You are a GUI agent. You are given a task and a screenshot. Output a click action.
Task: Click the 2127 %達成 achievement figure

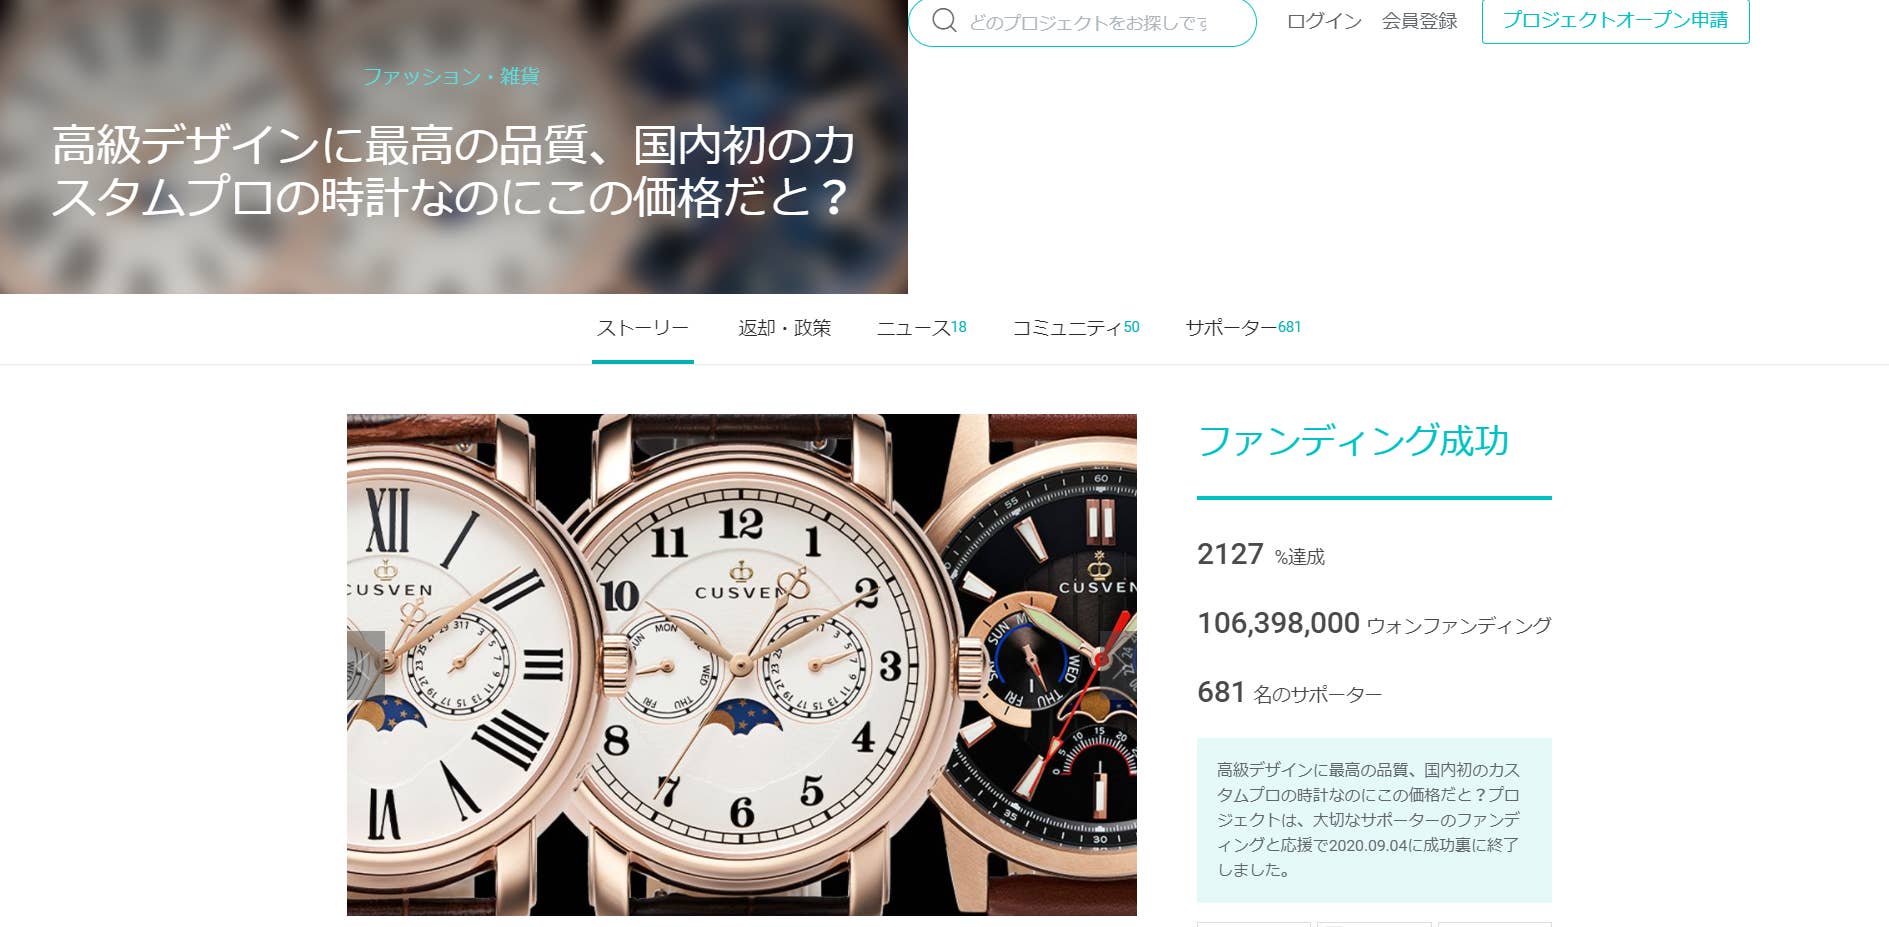pyautogui.click(x=1260, y=555)
